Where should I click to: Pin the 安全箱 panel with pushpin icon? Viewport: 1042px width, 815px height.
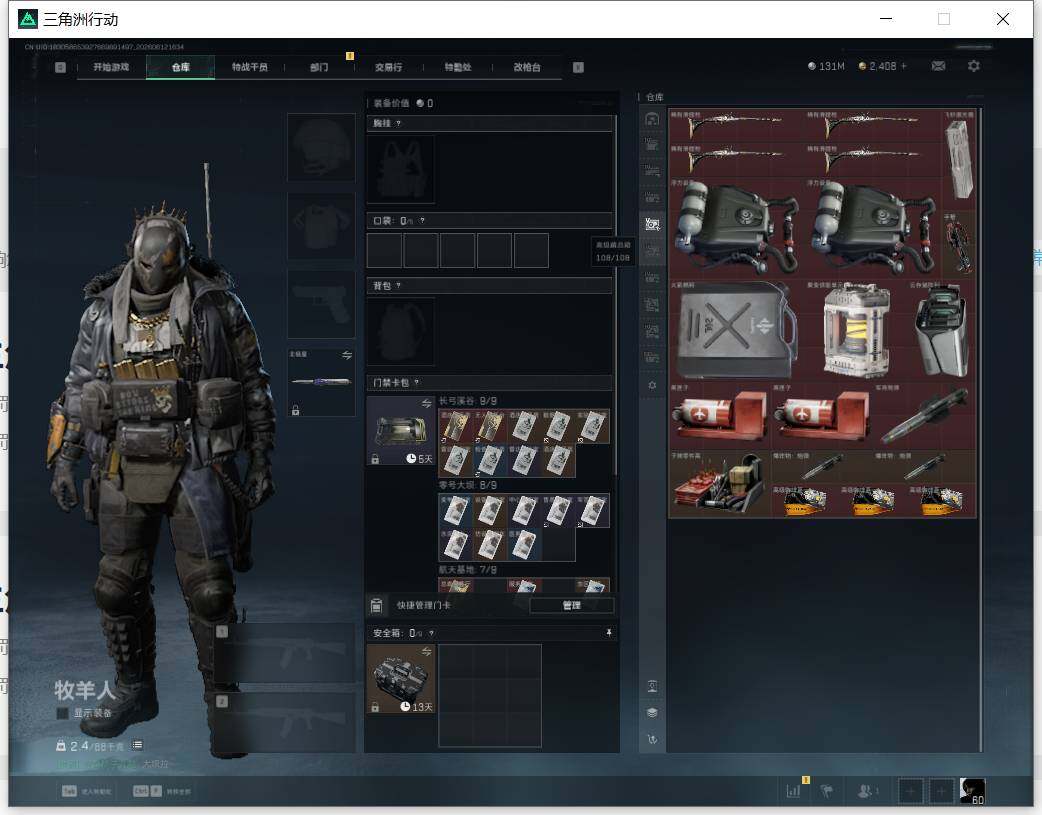(x=609, y=633)
